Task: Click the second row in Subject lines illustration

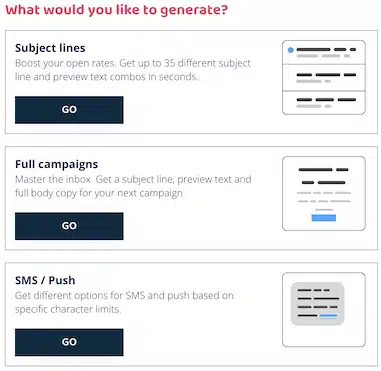Action: tap(324, 77)
